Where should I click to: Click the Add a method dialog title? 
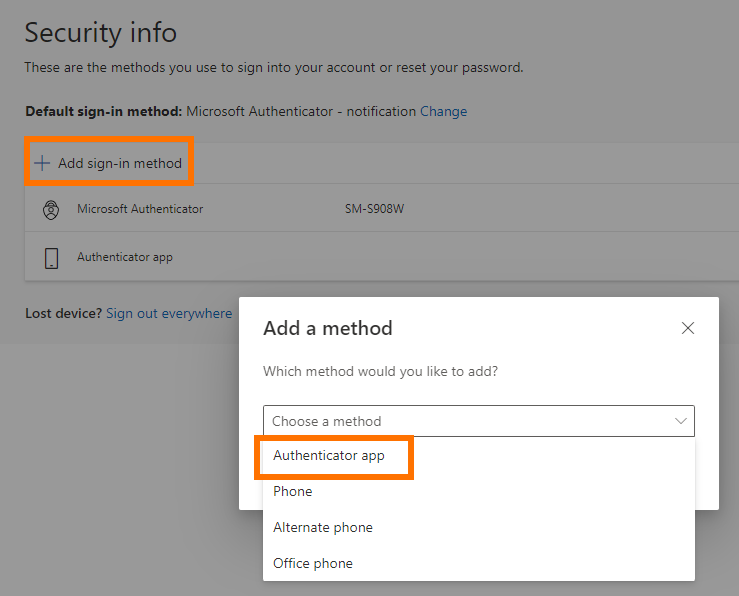(327, 328)
